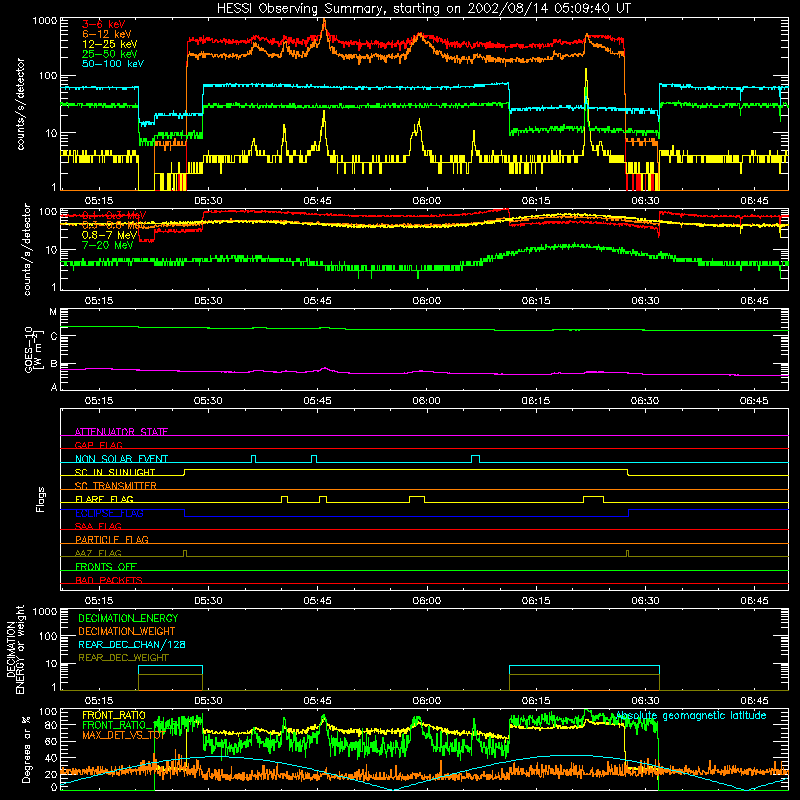The image size is (800, 800).
Task: Pick the REAR_DEC_CHAN/128 legend entry
Action: (132, 645)
